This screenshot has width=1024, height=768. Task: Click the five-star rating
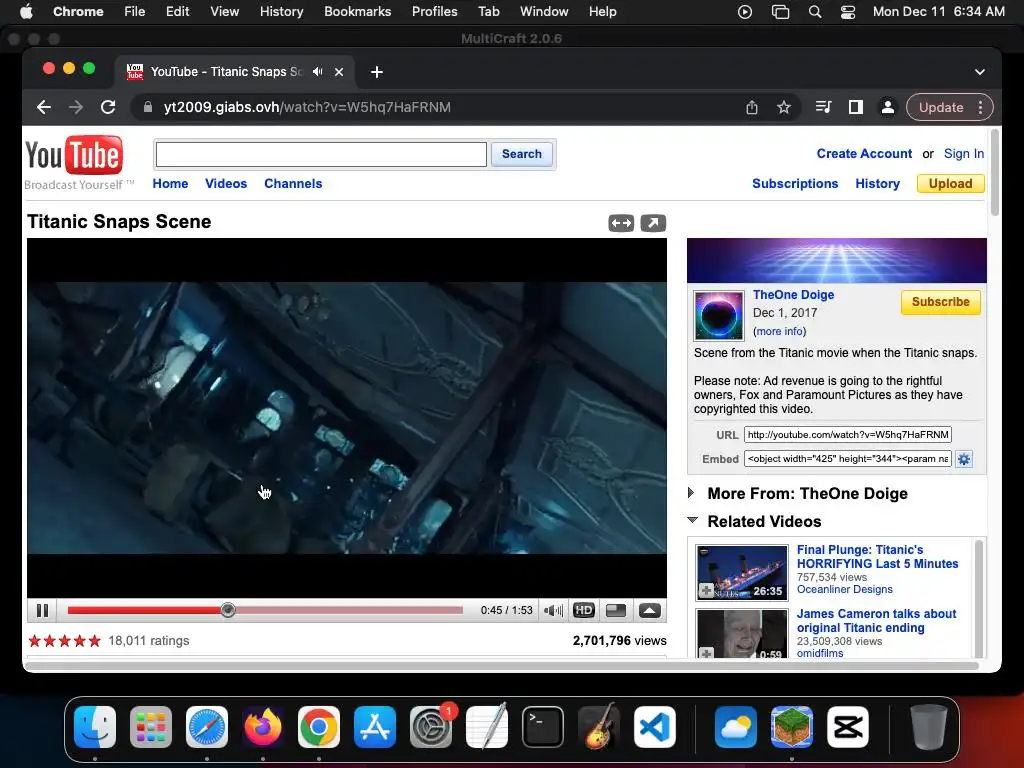[x=64, y=641]
